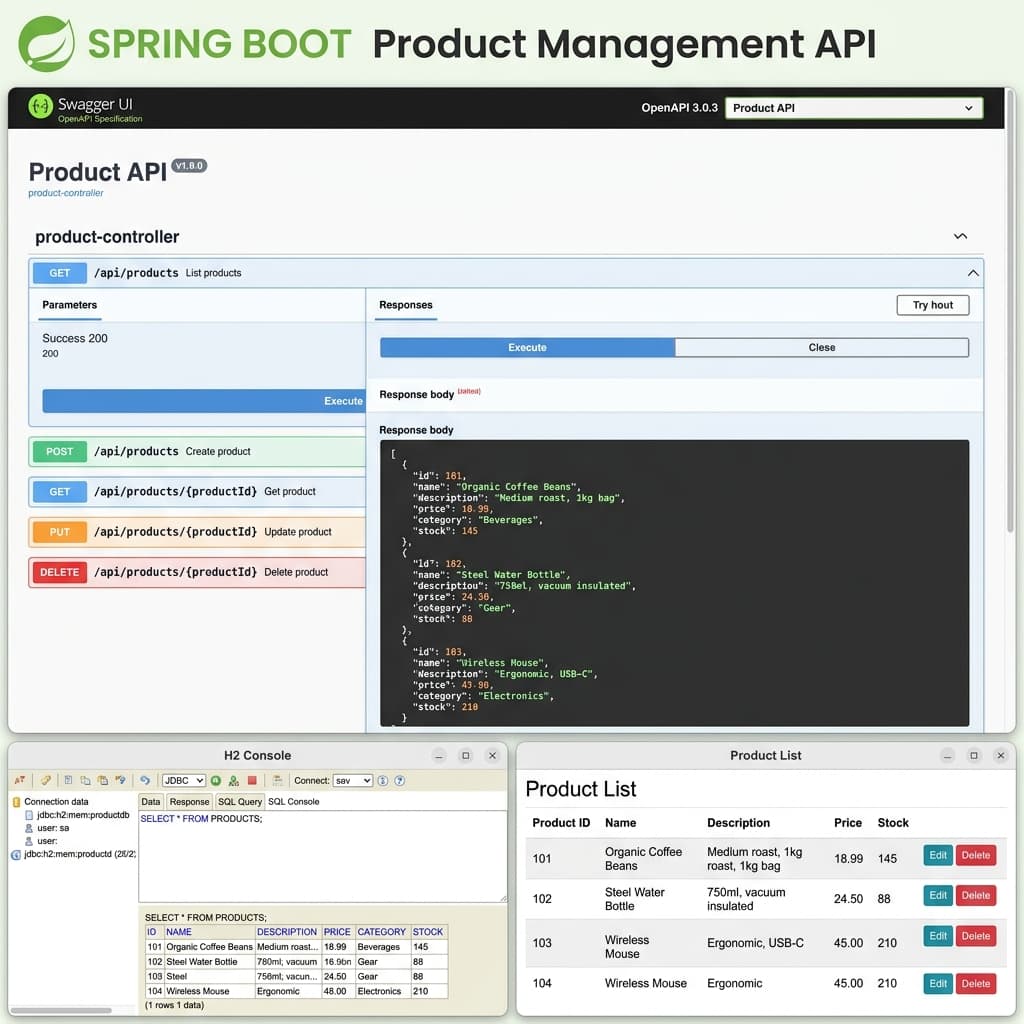This screenshot has width=1024, height=1024.
Task: Select the 'user: sa' tree entry
Action: [47, 828]
